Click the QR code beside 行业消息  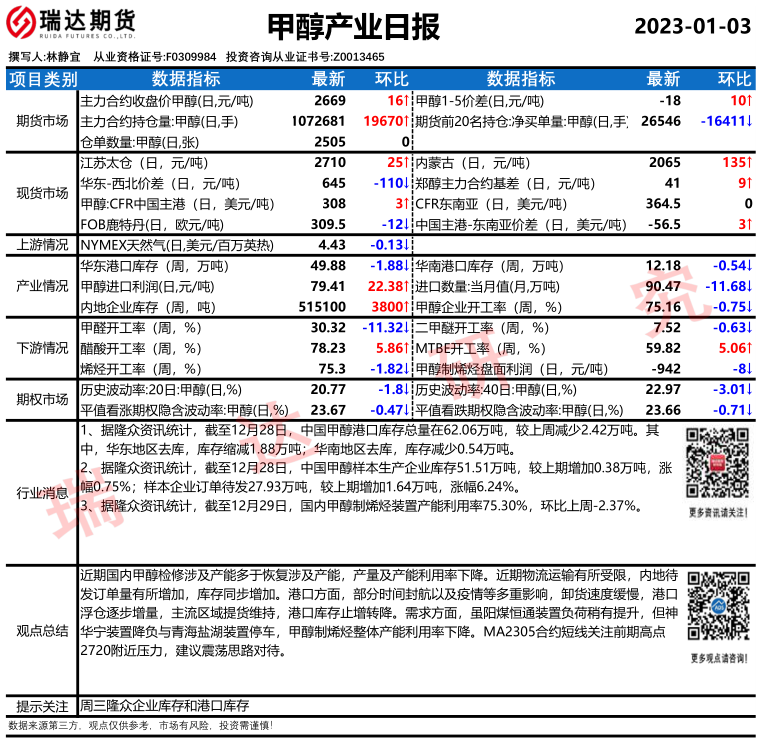pyautogui.click(x=718, y=464)
